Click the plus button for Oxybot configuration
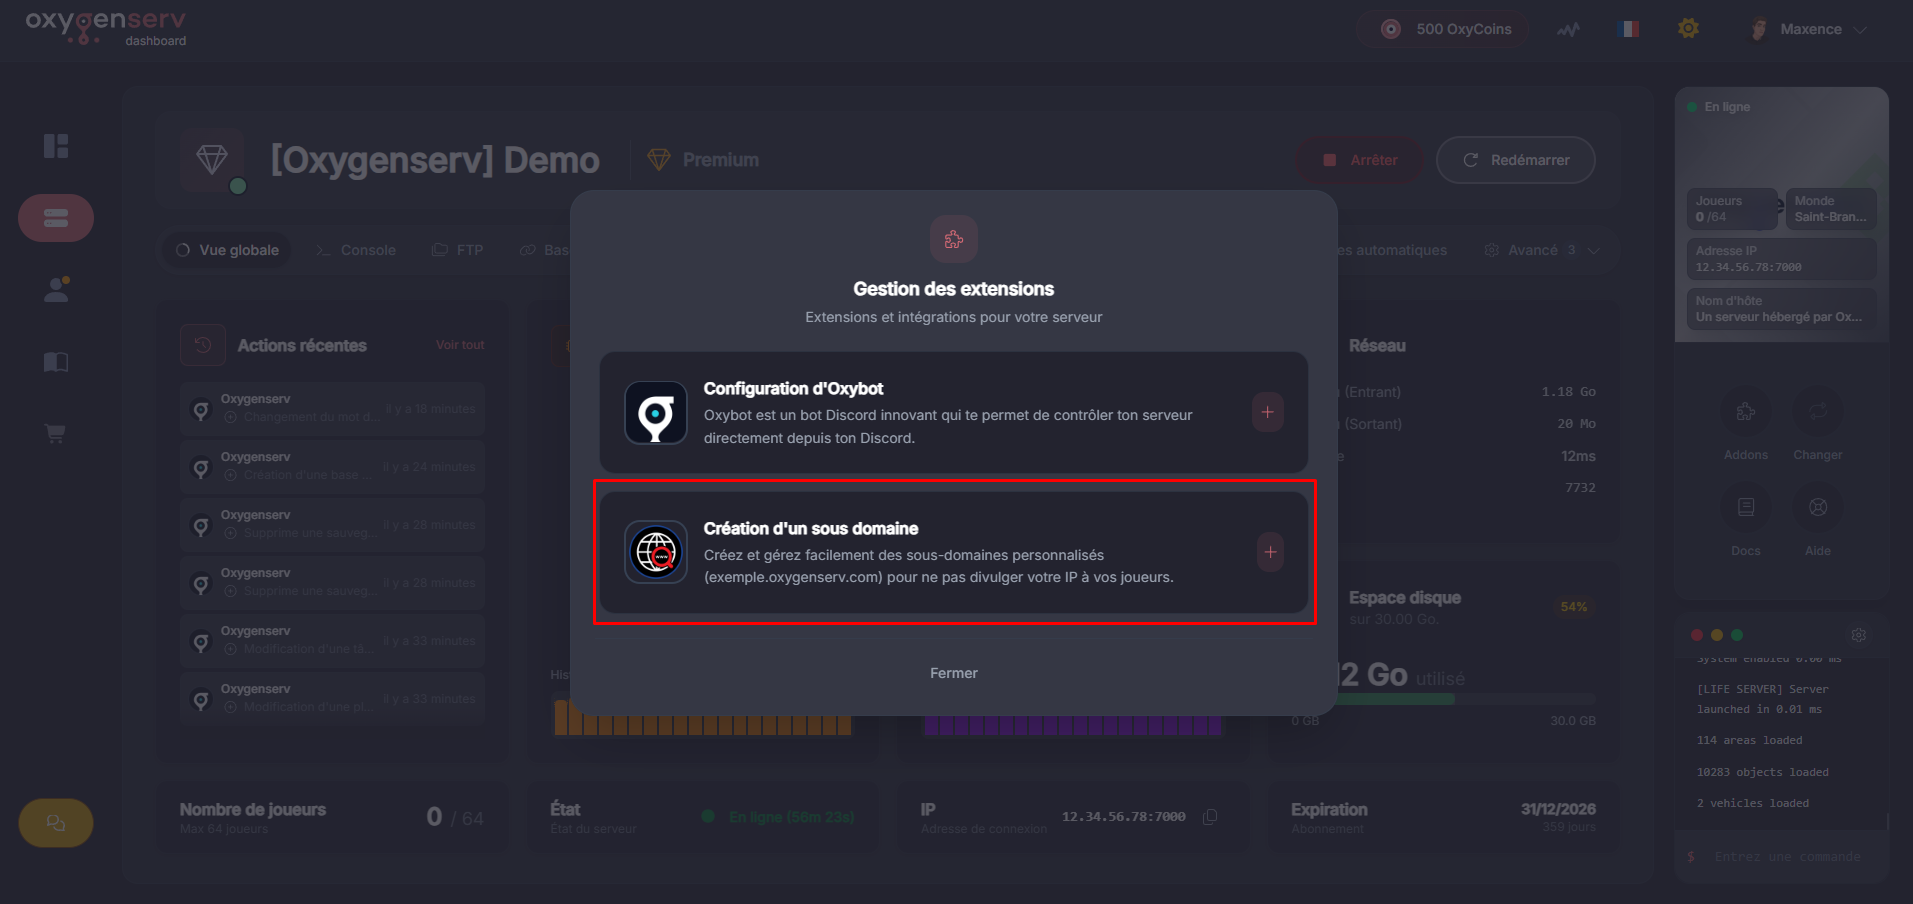The width and height of the screenshot is (1913, 904). pyautogui.click(x=1267, y=412)
